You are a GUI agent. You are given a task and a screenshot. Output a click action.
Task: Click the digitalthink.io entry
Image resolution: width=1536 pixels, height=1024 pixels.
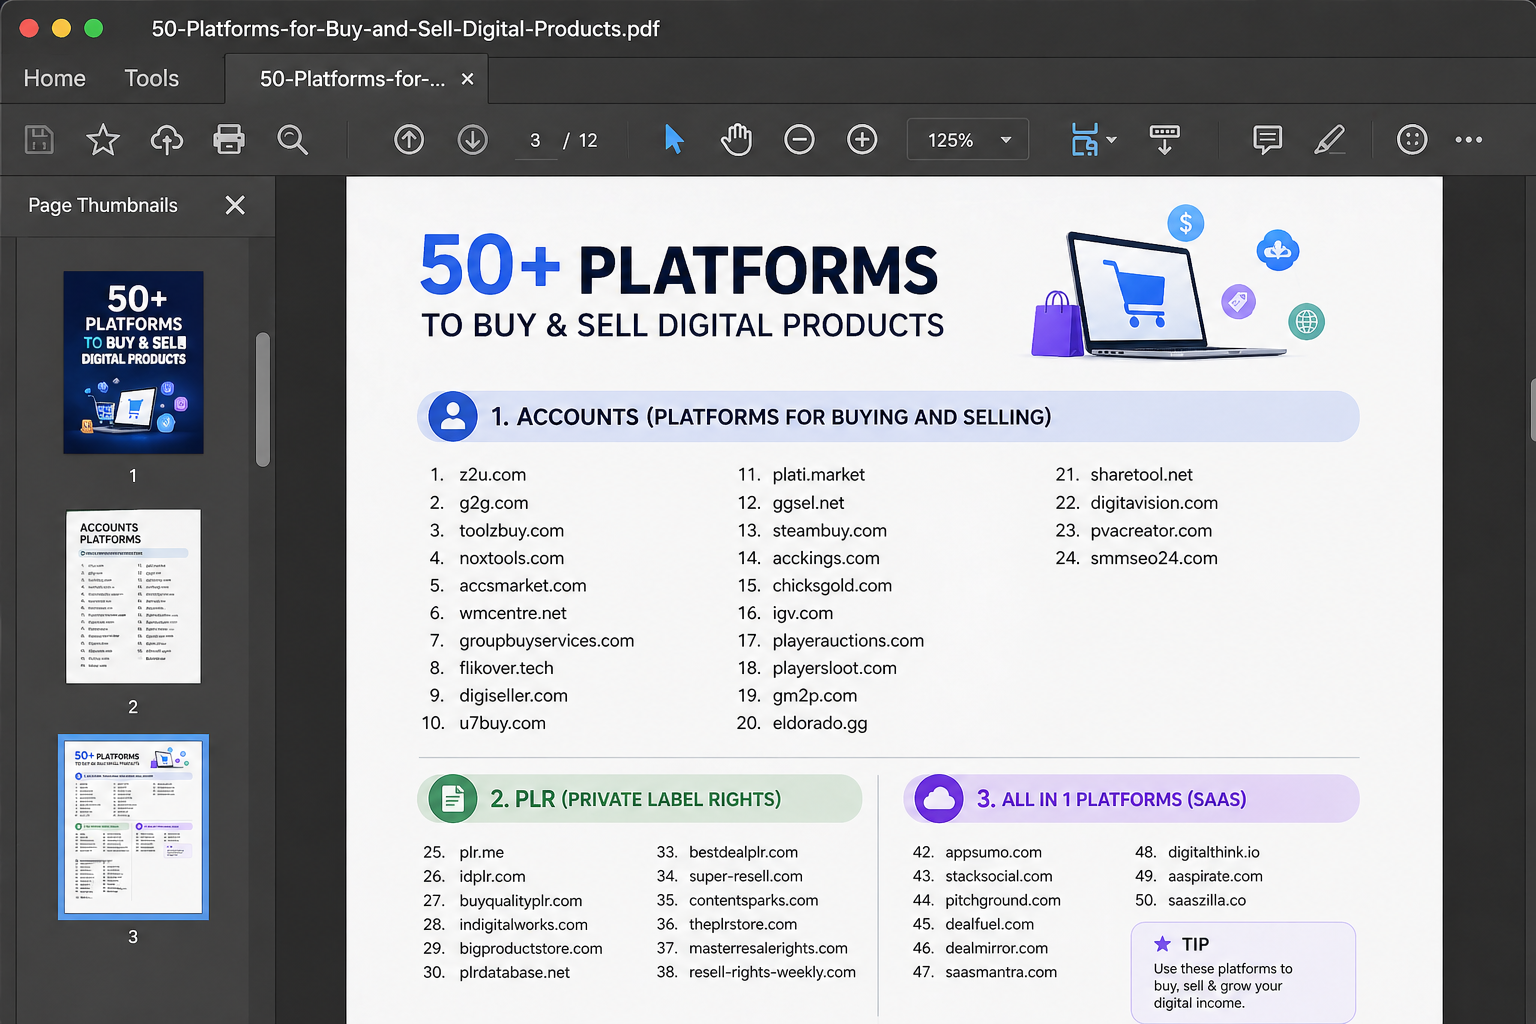coord(1213,853)
